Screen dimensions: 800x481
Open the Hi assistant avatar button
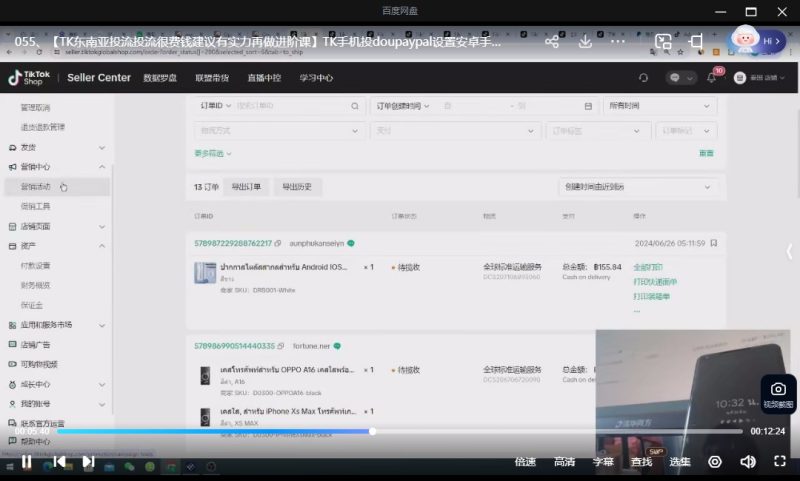tap(758, 40)
